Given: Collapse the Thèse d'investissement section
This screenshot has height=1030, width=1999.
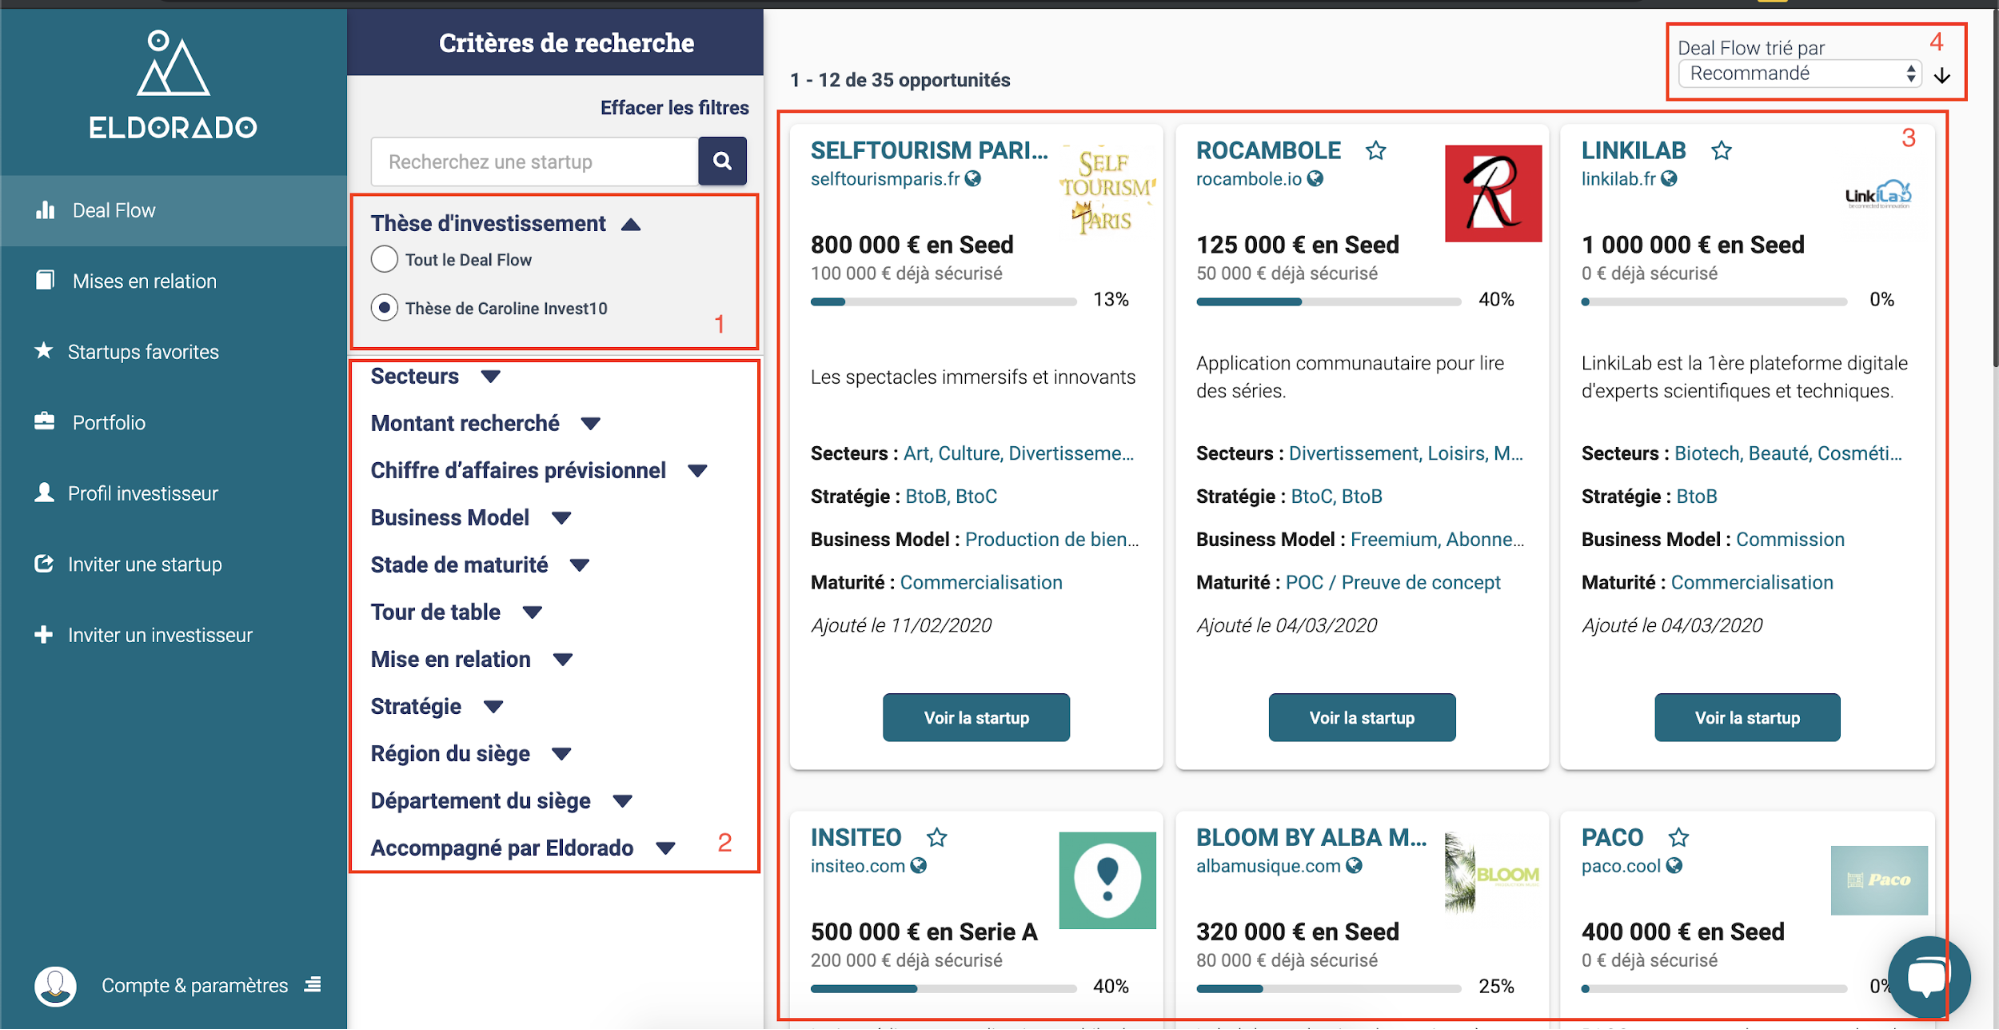Looking at the screenshot, I should (631, 224).
